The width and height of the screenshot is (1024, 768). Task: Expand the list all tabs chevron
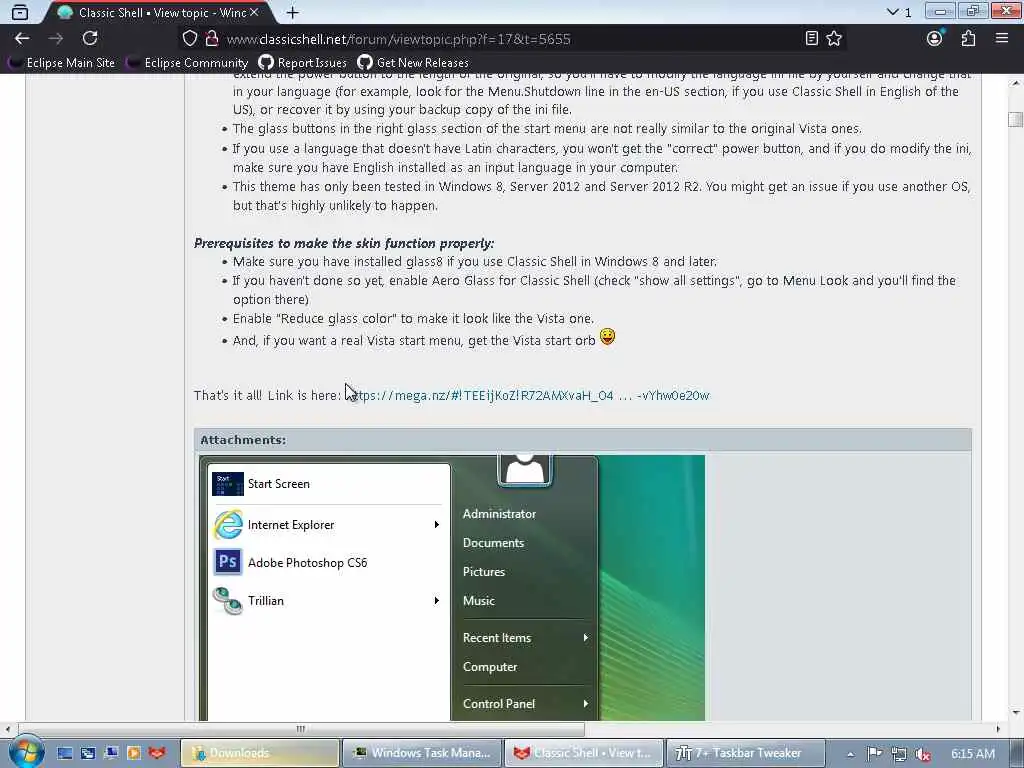tap(892, 12)
